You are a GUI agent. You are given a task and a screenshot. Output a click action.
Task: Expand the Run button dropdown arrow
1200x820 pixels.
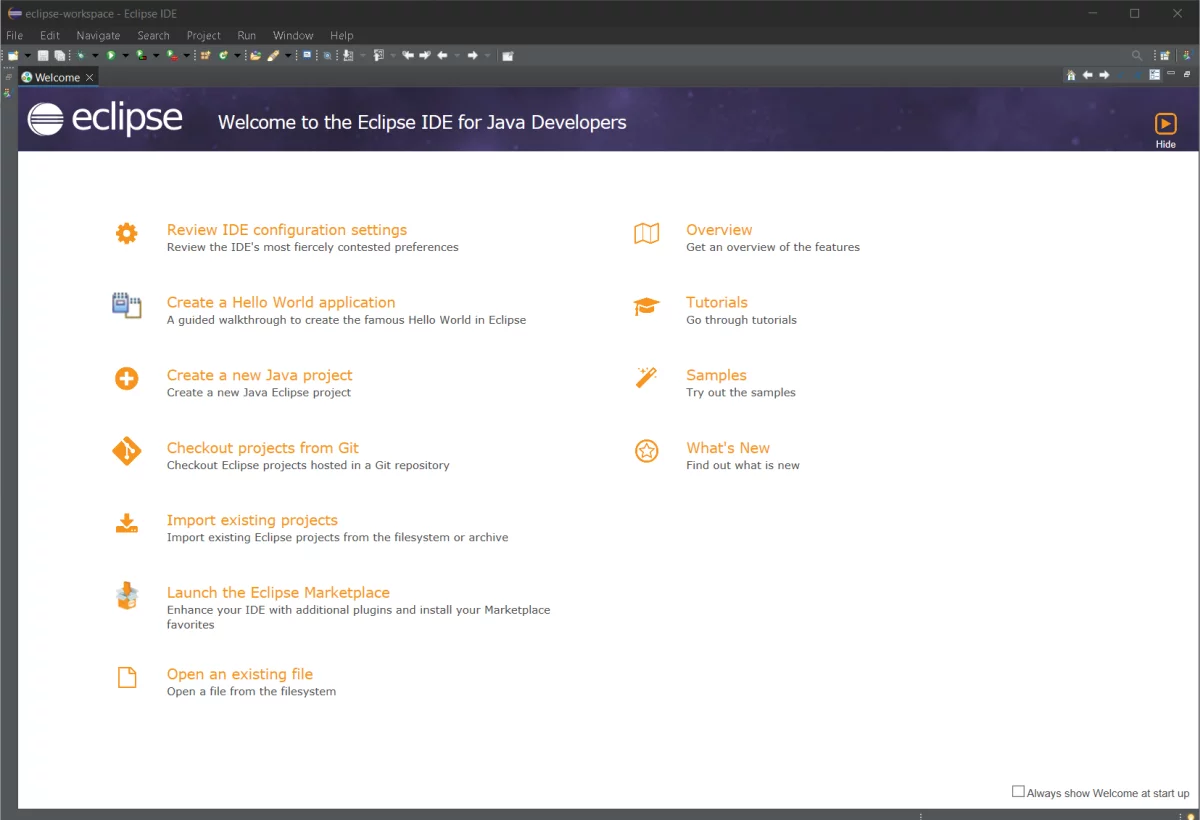point(125,56)
